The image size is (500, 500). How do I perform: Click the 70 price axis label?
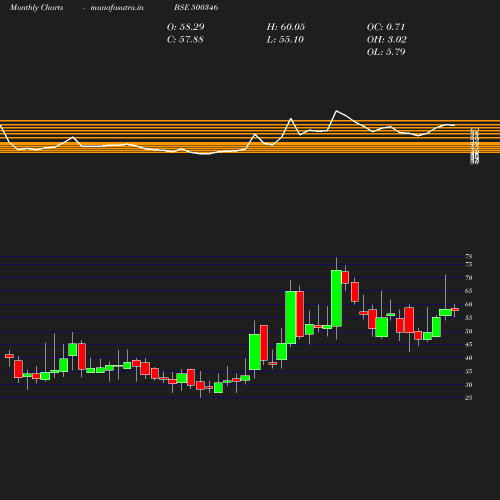(x=469, y=278)
